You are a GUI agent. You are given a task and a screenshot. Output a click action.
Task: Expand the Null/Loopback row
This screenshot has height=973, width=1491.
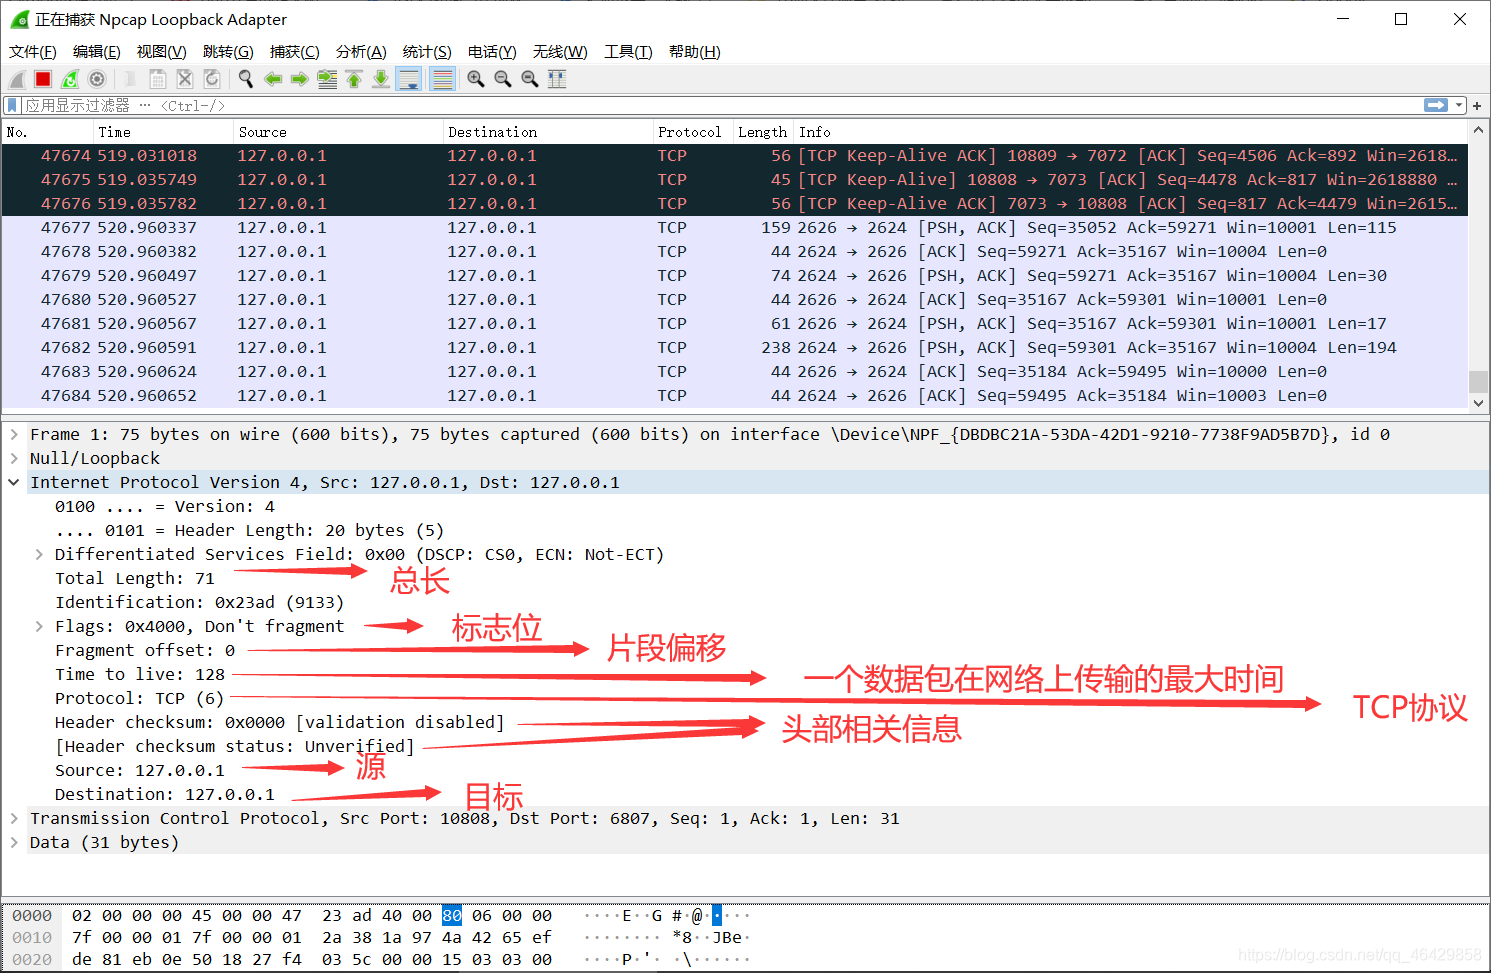coord(14,458)
